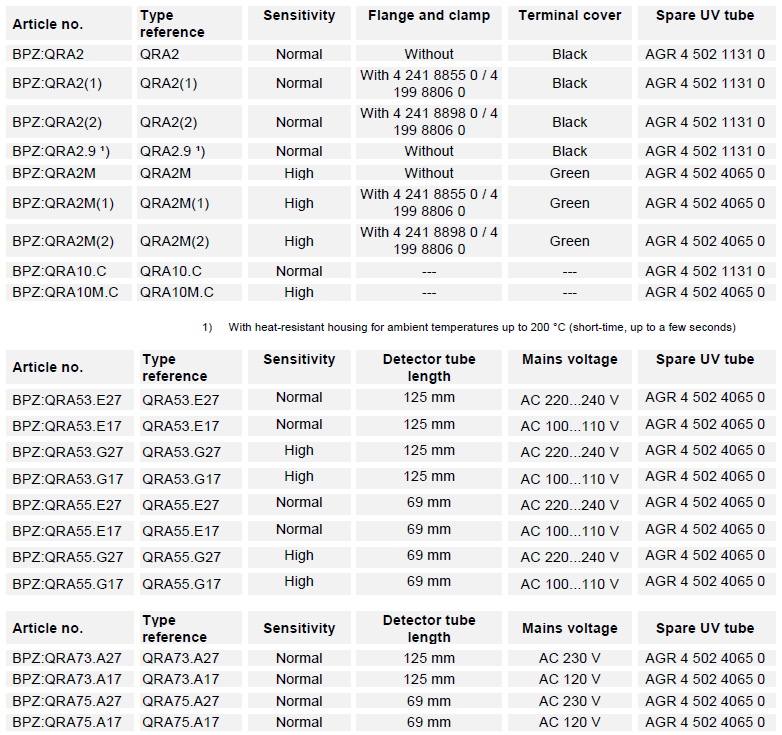Viewport: 782px width, 735px height.
Task: Select article number BPZ:QRA53.E17
Action: pyautogui.click(x=67, y=426)
